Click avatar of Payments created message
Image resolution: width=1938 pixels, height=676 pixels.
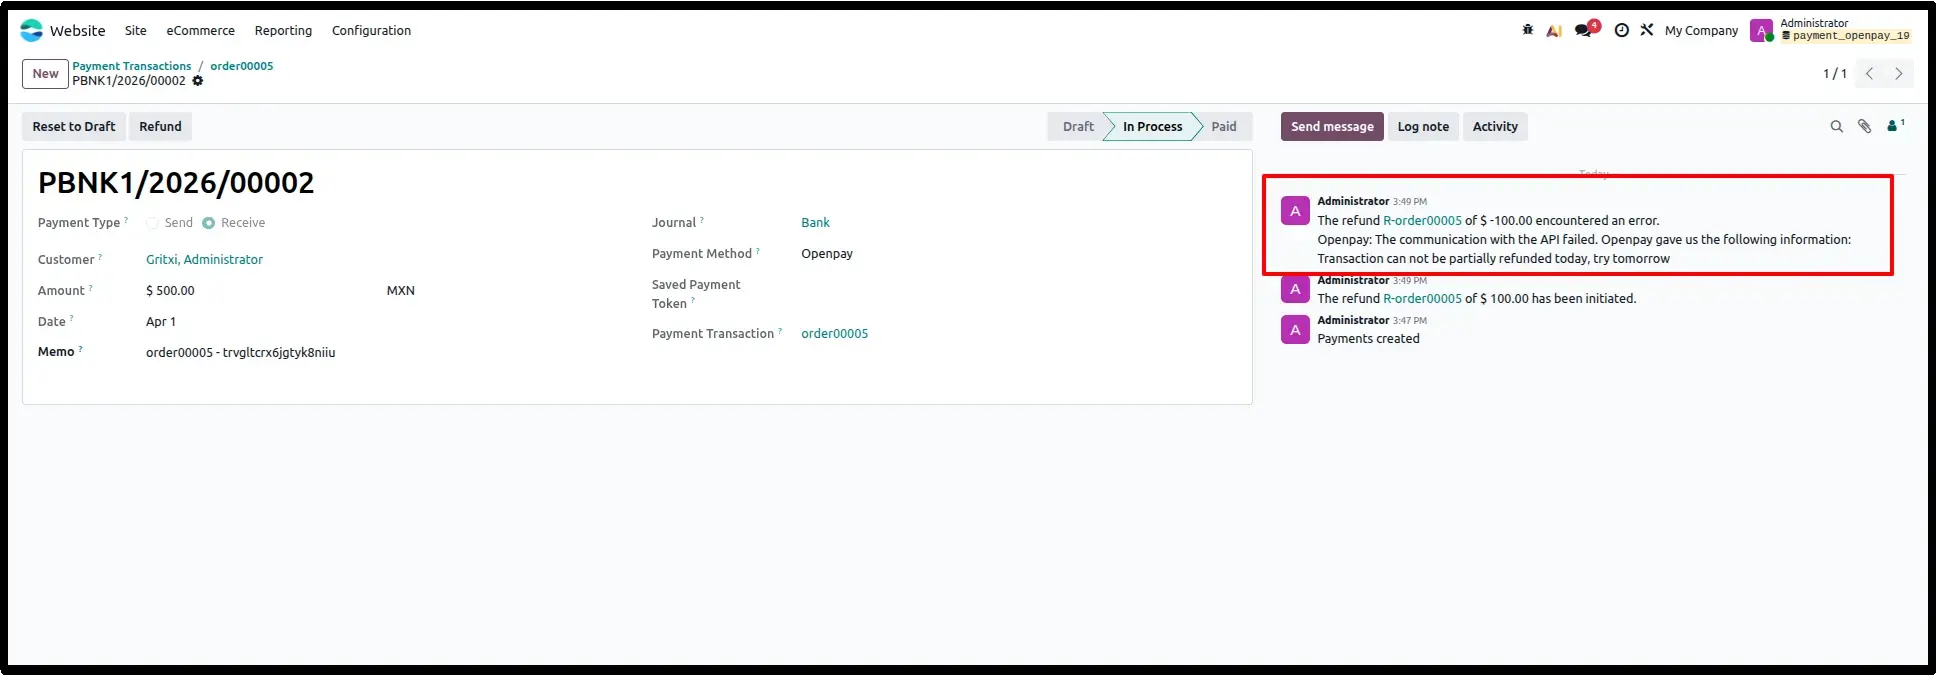click(x=1295, y=330)
